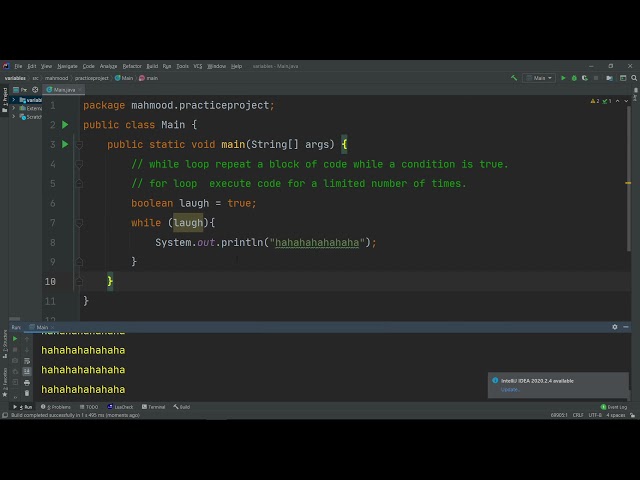Screen dimensions: 640x480
Task: Click the Build Project hammer icon
Action: [514, 78]
